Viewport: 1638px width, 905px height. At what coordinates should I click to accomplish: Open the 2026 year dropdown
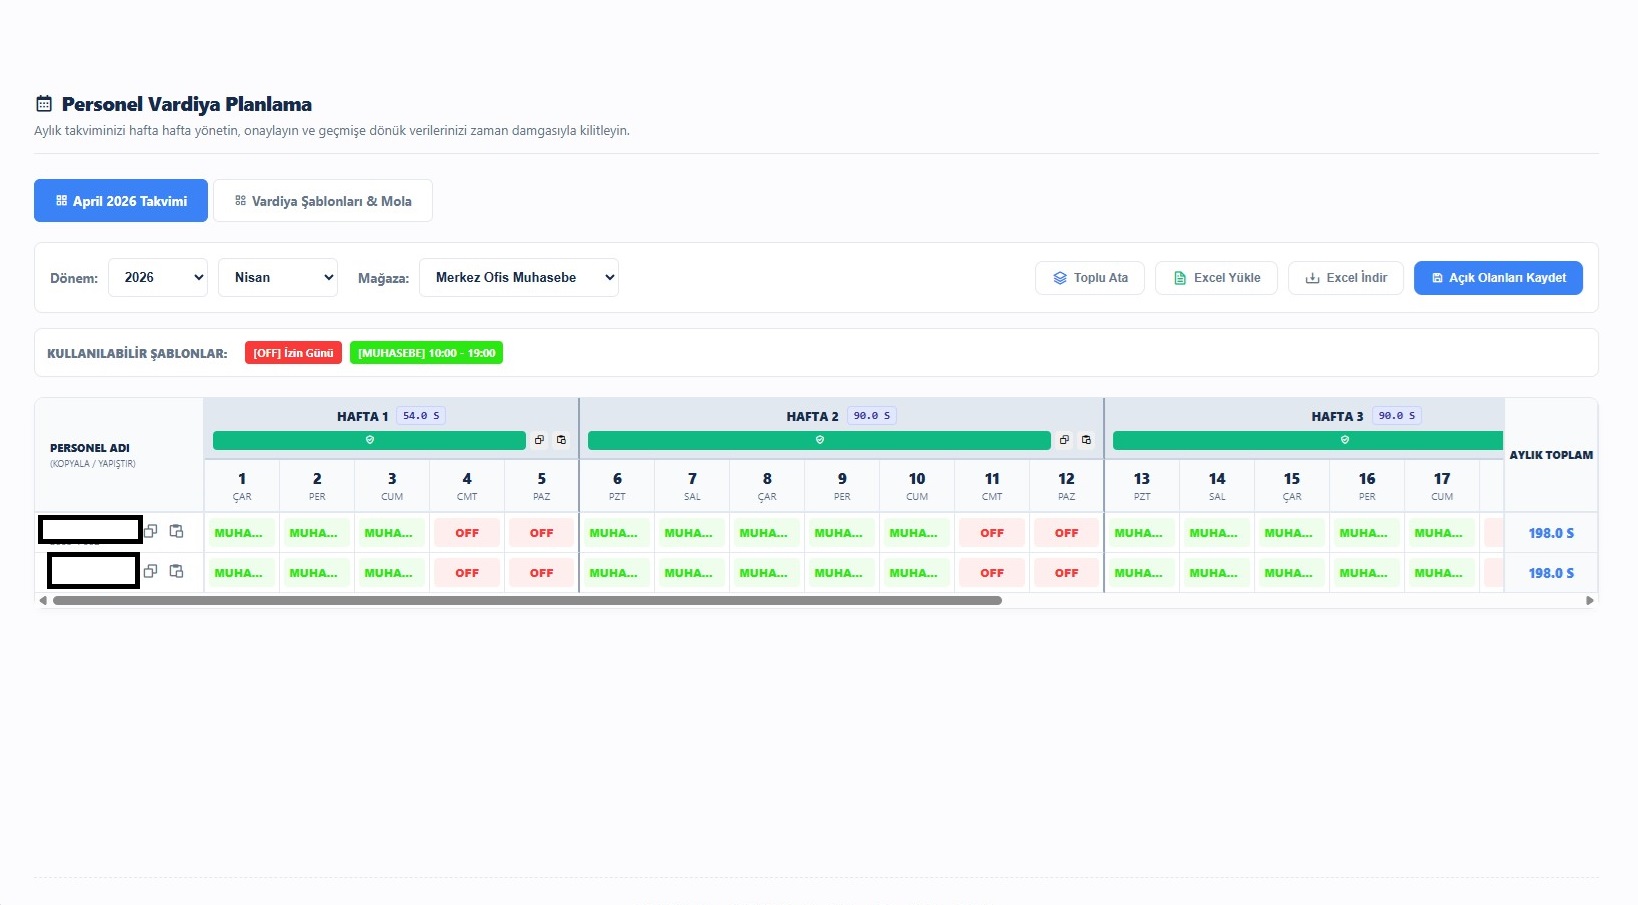click(158, 277)
